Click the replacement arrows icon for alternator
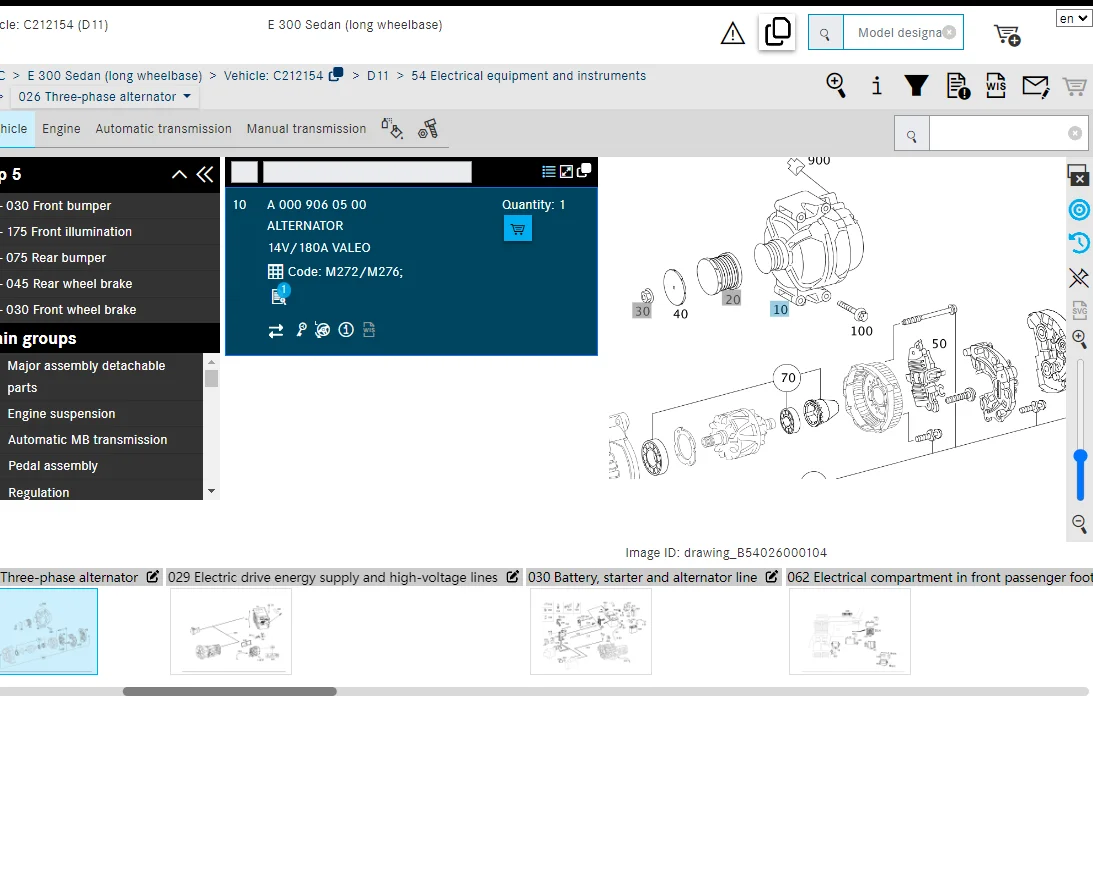This screenshot has width=1093, height=871. tap(276, 330)
